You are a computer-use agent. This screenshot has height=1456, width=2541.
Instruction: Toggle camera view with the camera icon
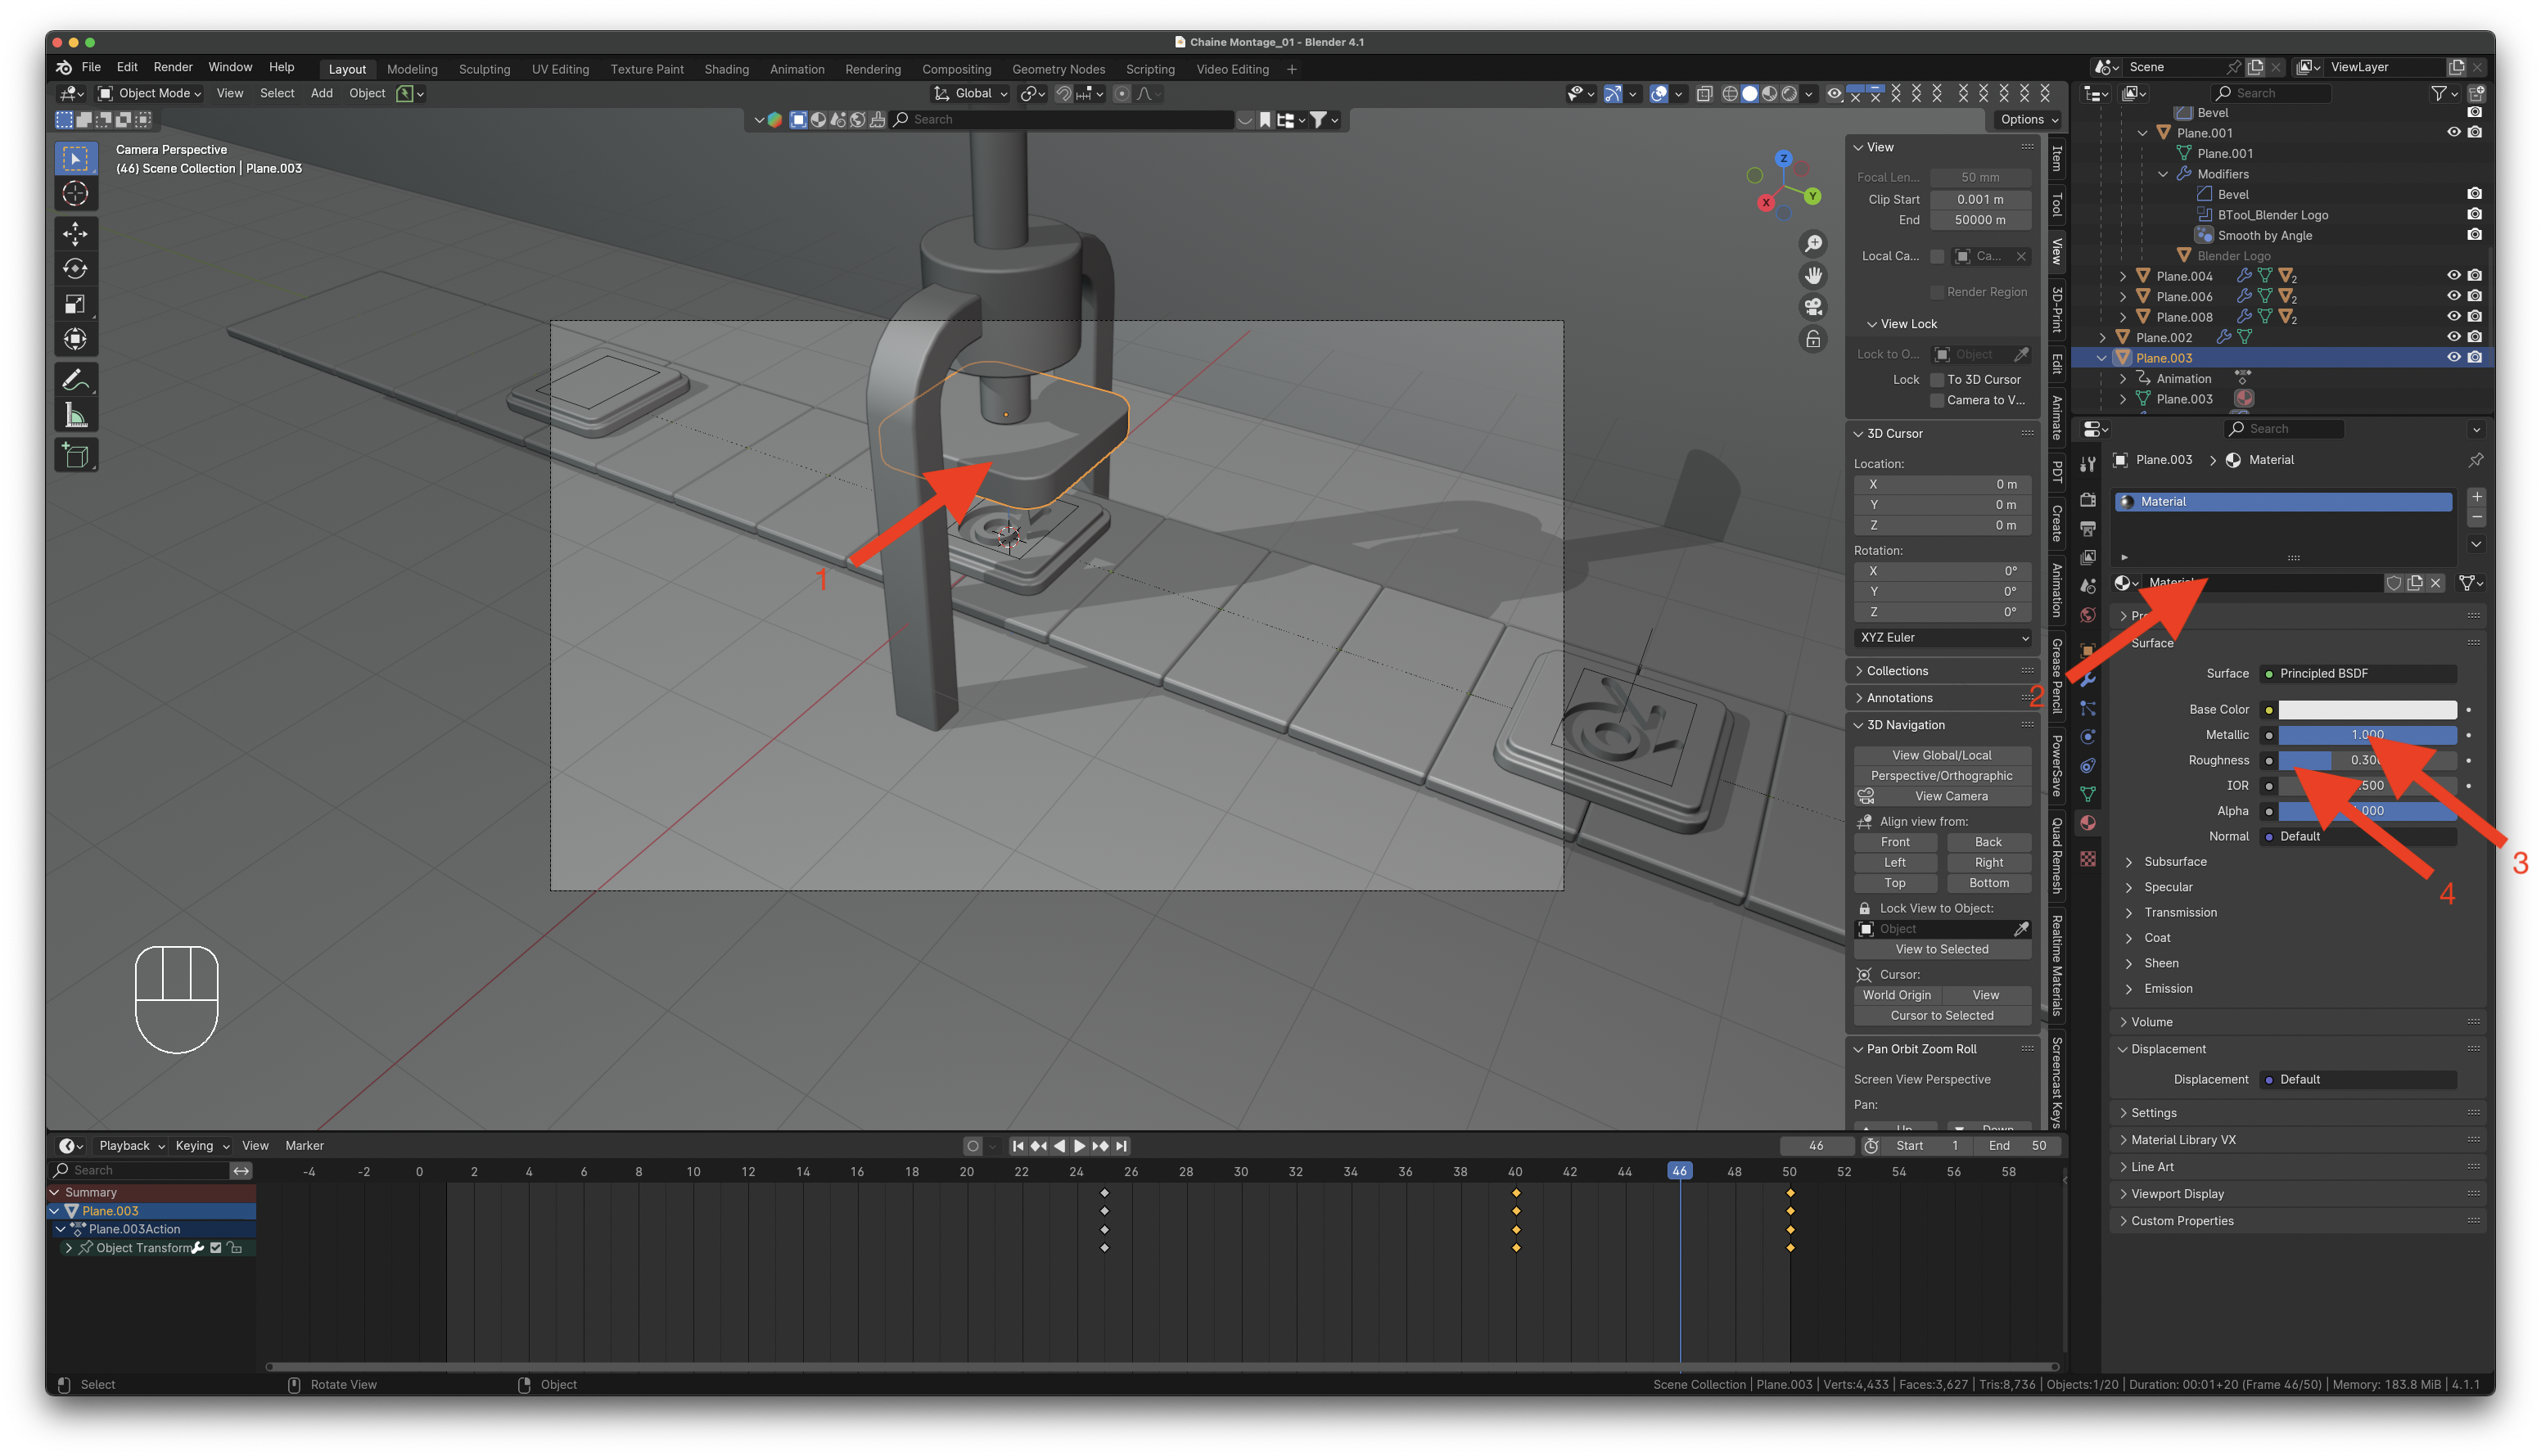[x=1812, y=307]
